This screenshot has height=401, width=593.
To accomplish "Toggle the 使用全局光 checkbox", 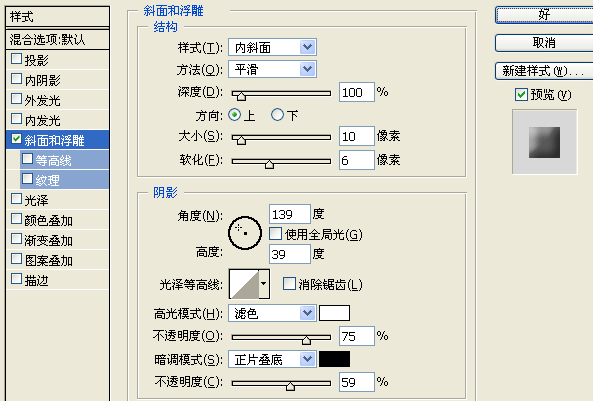I will point(275,234).
